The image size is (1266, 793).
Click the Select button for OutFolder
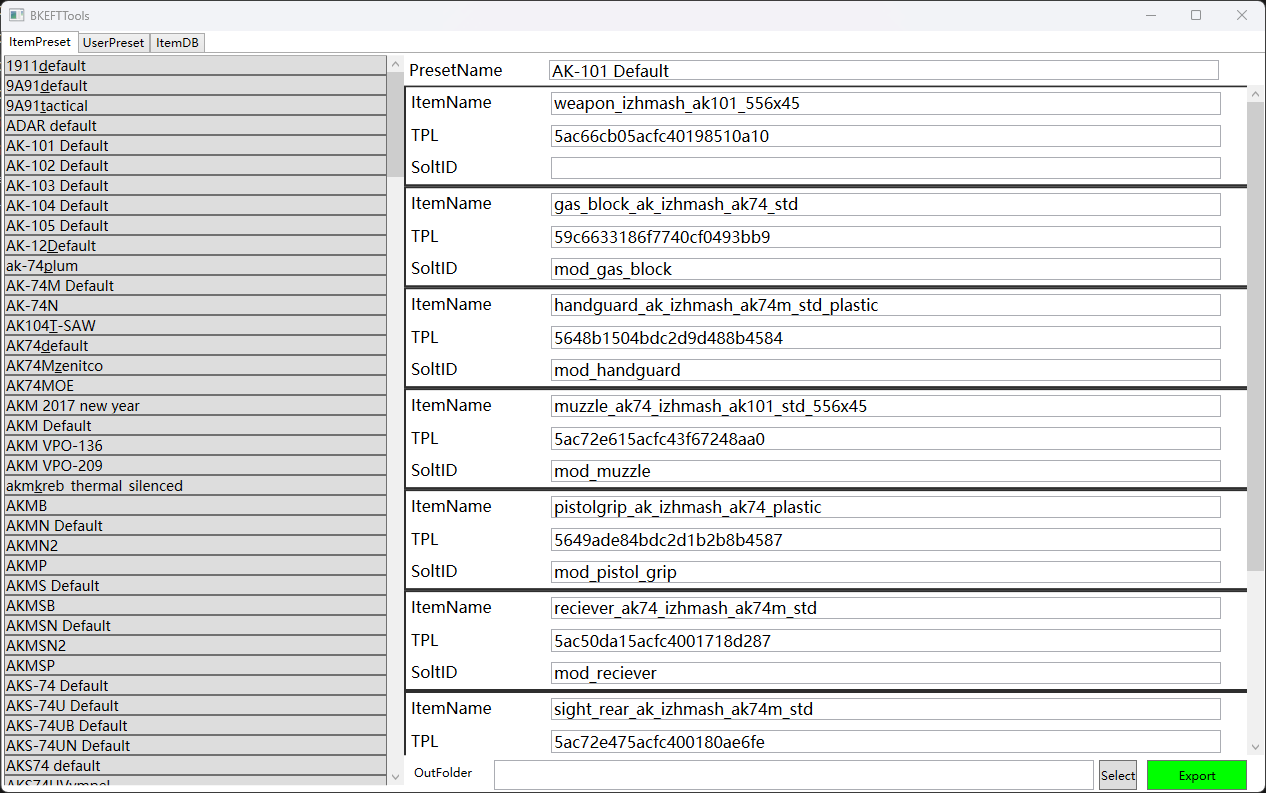point(1118,775)
